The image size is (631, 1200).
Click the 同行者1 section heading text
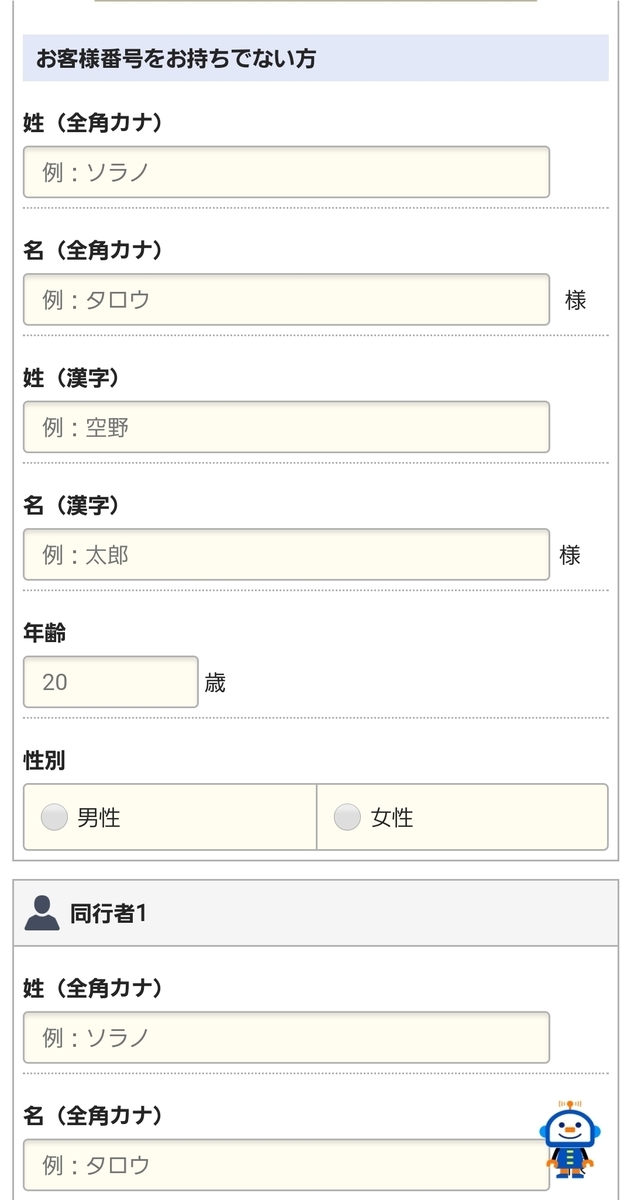109,913
